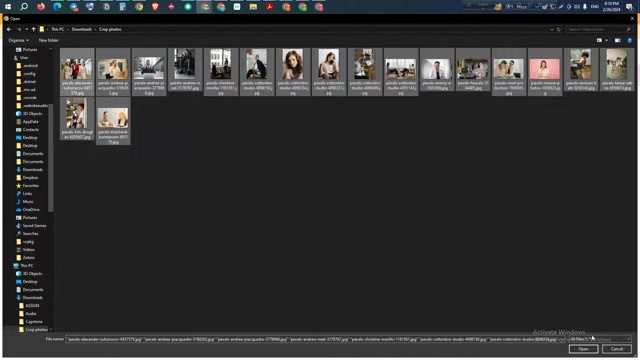Click the navigation pane vertical scrollbar
640x360 pixels.
(x=51, y=158)
